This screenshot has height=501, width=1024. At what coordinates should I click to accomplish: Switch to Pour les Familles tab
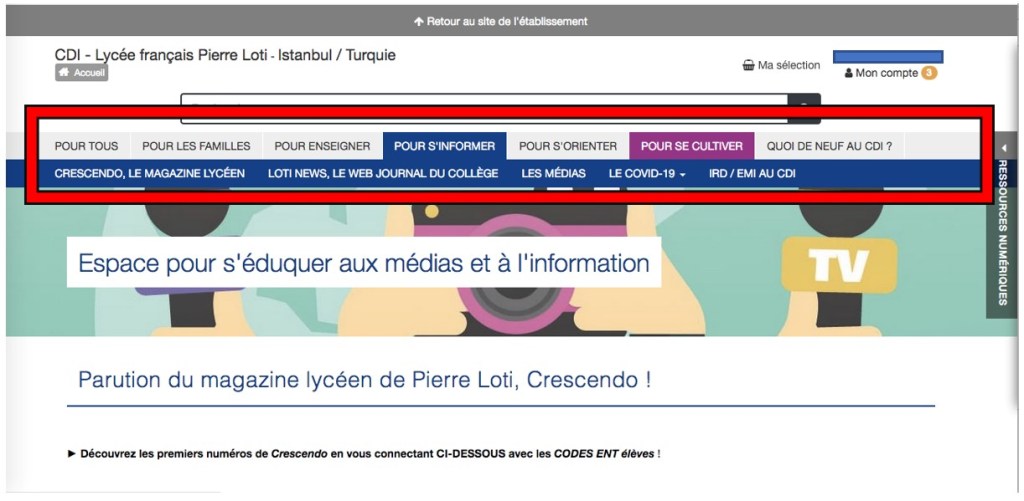(x=196, y=146)
